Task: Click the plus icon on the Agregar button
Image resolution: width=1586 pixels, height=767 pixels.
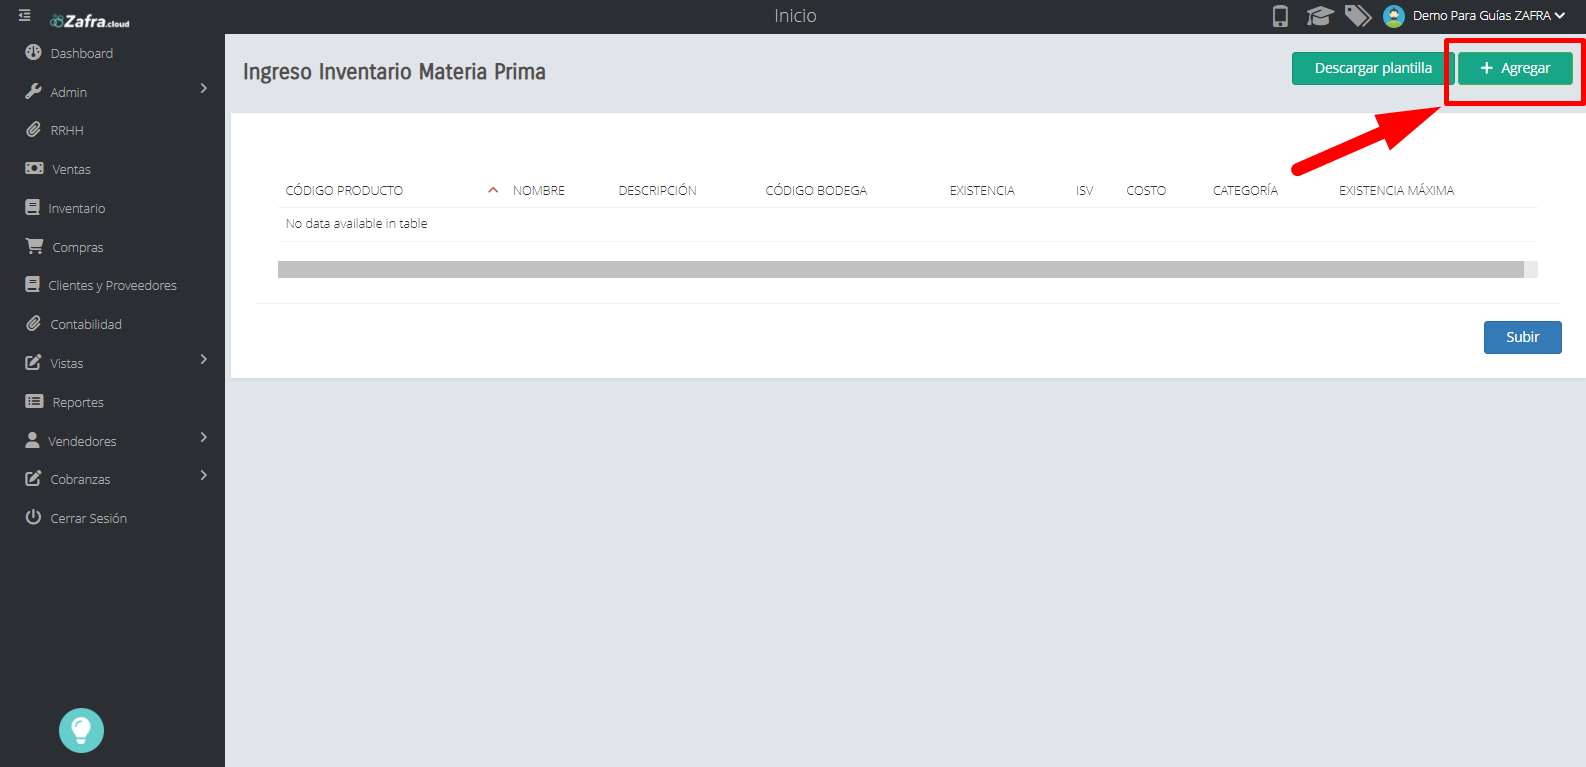Action: [x=1487, y=68]
